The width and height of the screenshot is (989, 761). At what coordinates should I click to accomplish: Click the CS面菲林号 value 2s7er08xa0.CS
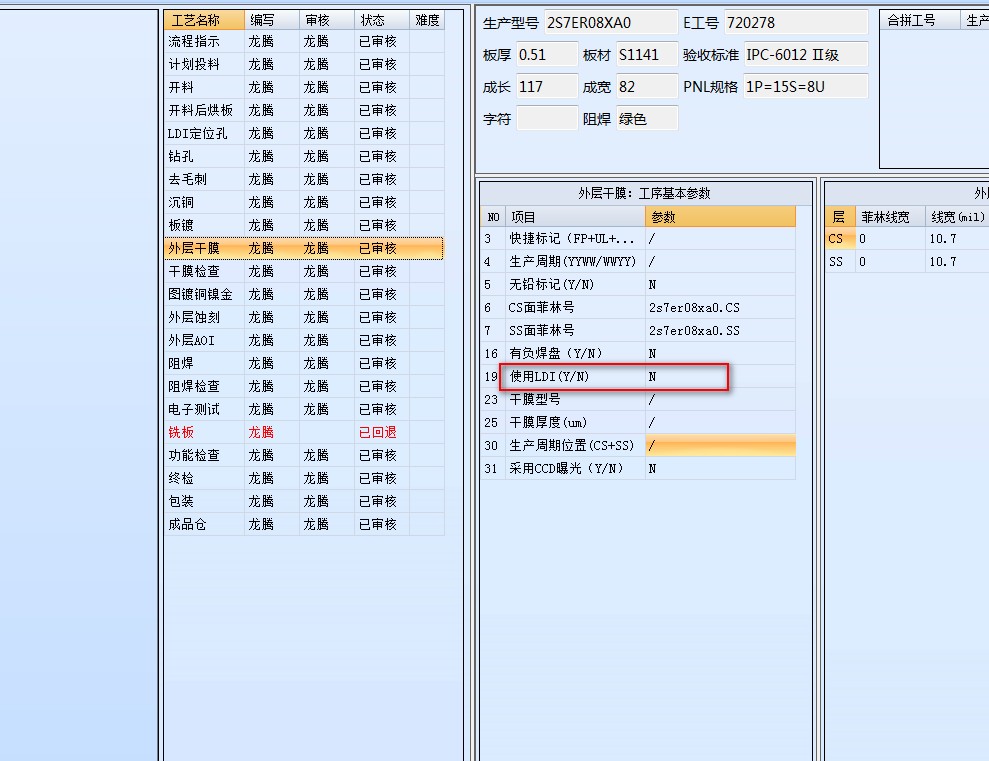[x=720, y=308]
